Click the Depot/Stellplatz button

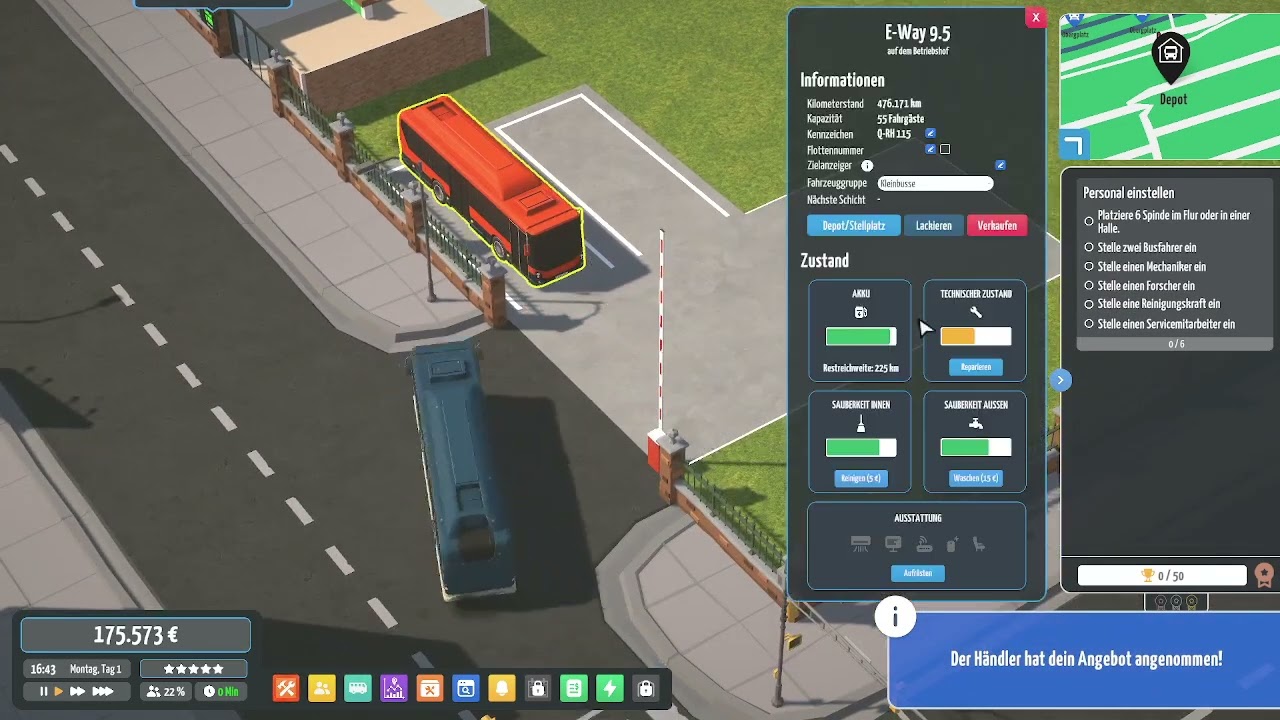tap(853, 225)
